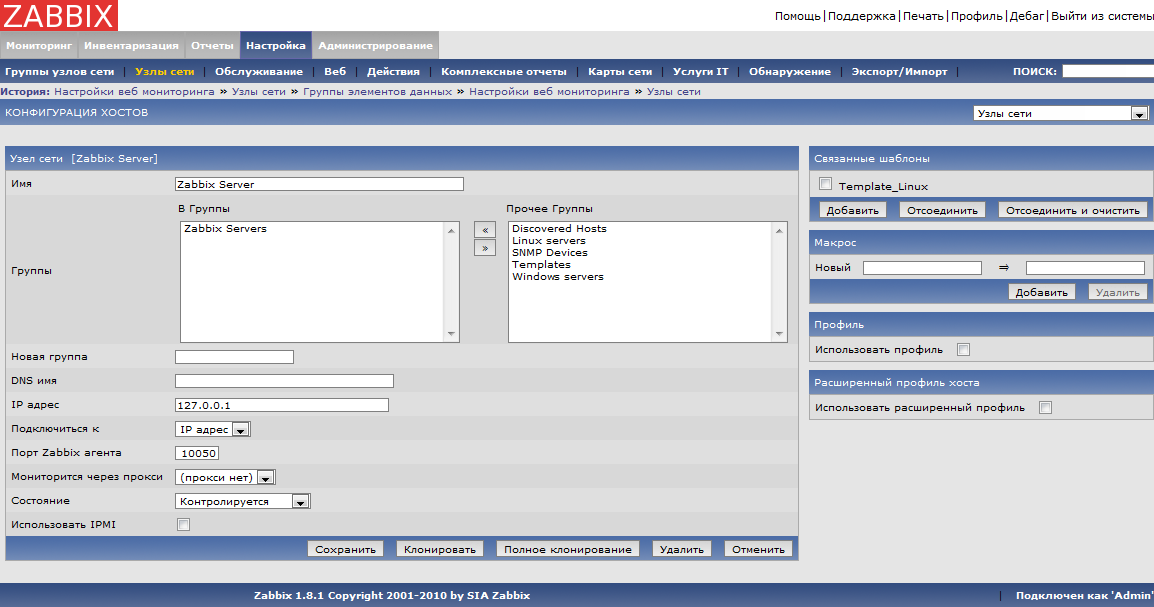
Task: Click the ПОИСК search field
Action: coord(1108,71)
